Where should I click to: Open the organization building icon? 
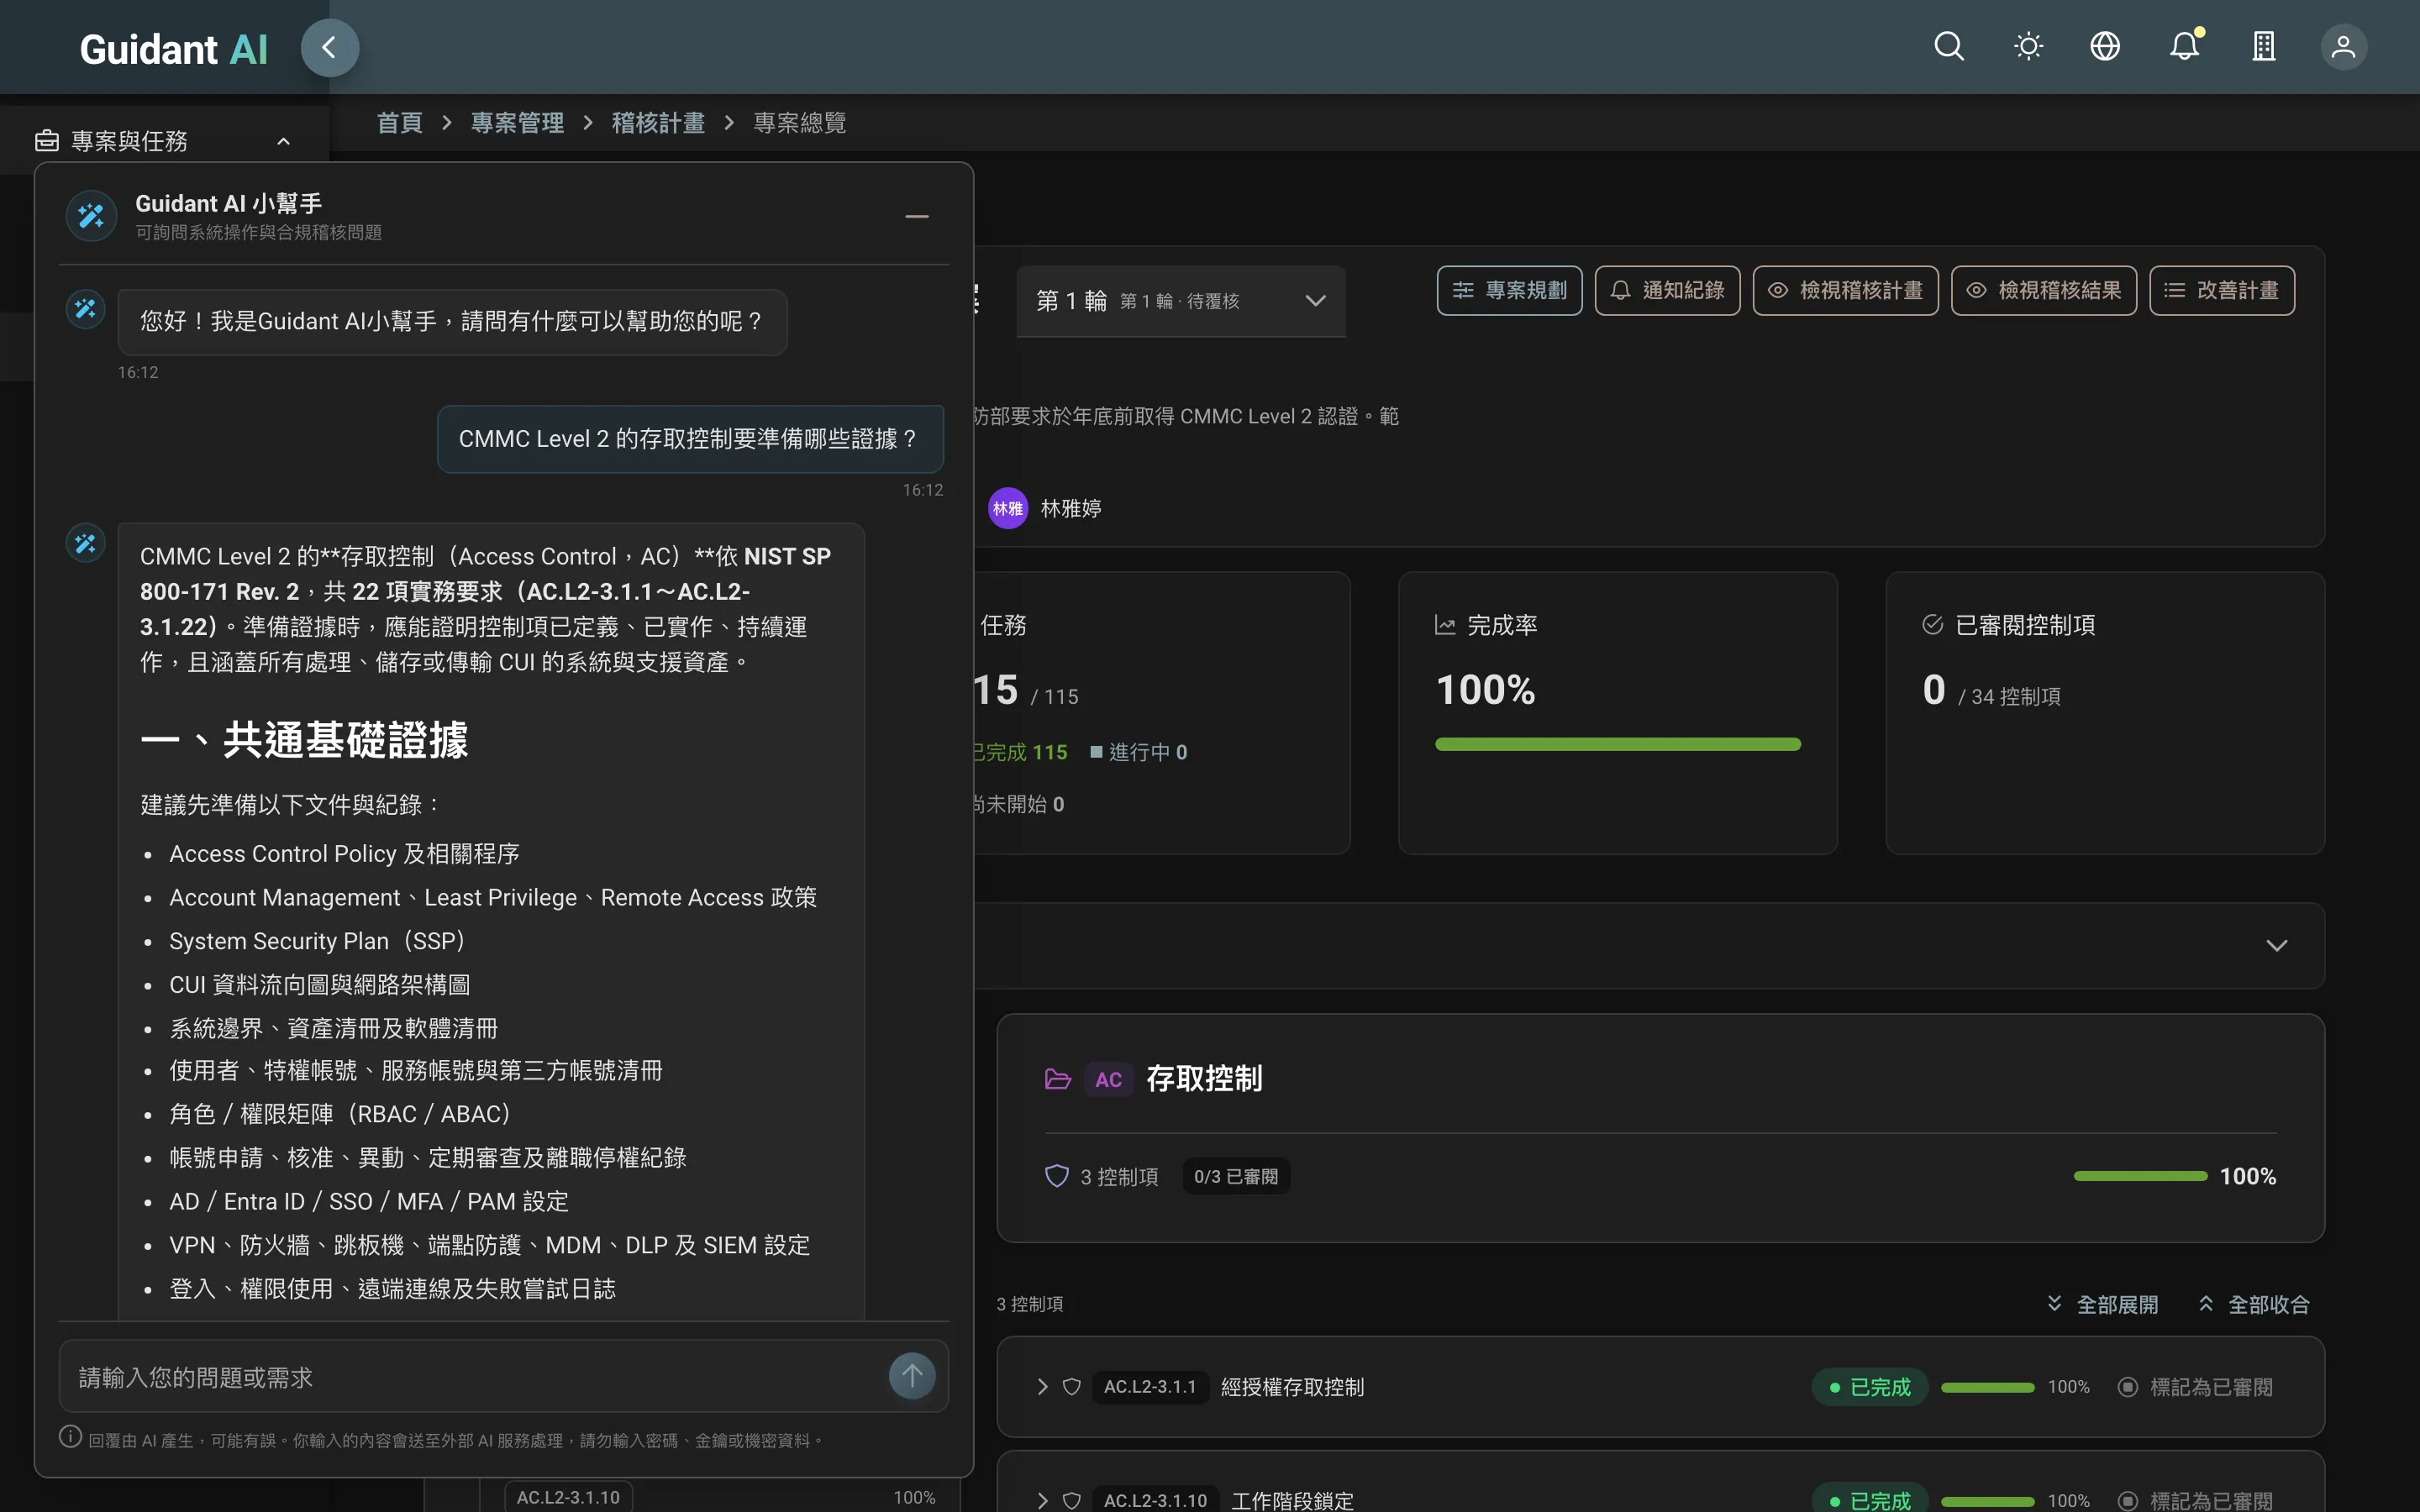click(x=2264, y=47)
